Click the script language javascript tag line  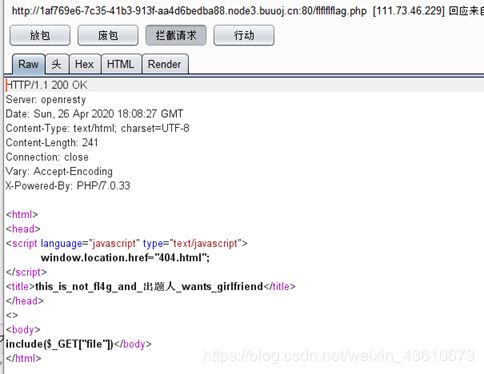tap(127, 243)
